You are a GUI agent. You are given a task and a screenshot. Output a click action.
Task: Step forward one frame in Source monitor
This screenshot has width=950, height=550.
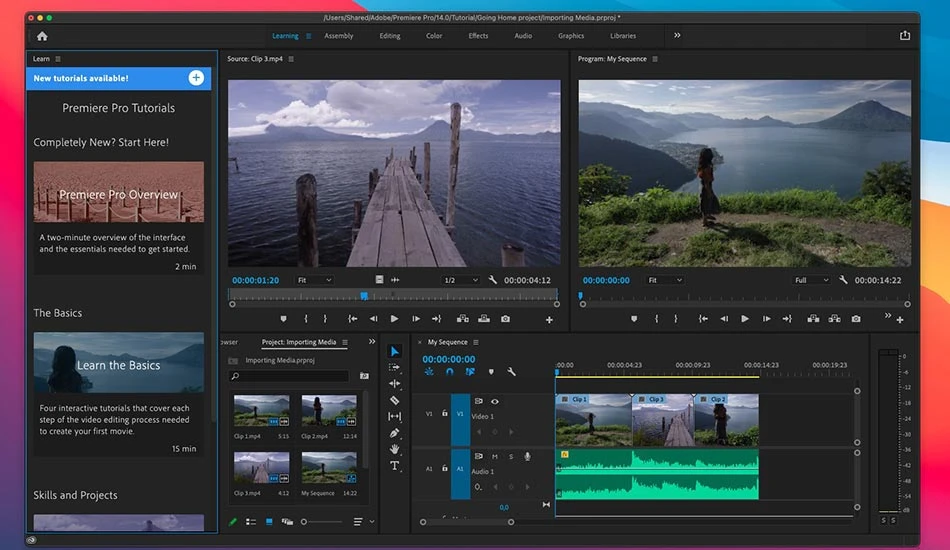416,319
